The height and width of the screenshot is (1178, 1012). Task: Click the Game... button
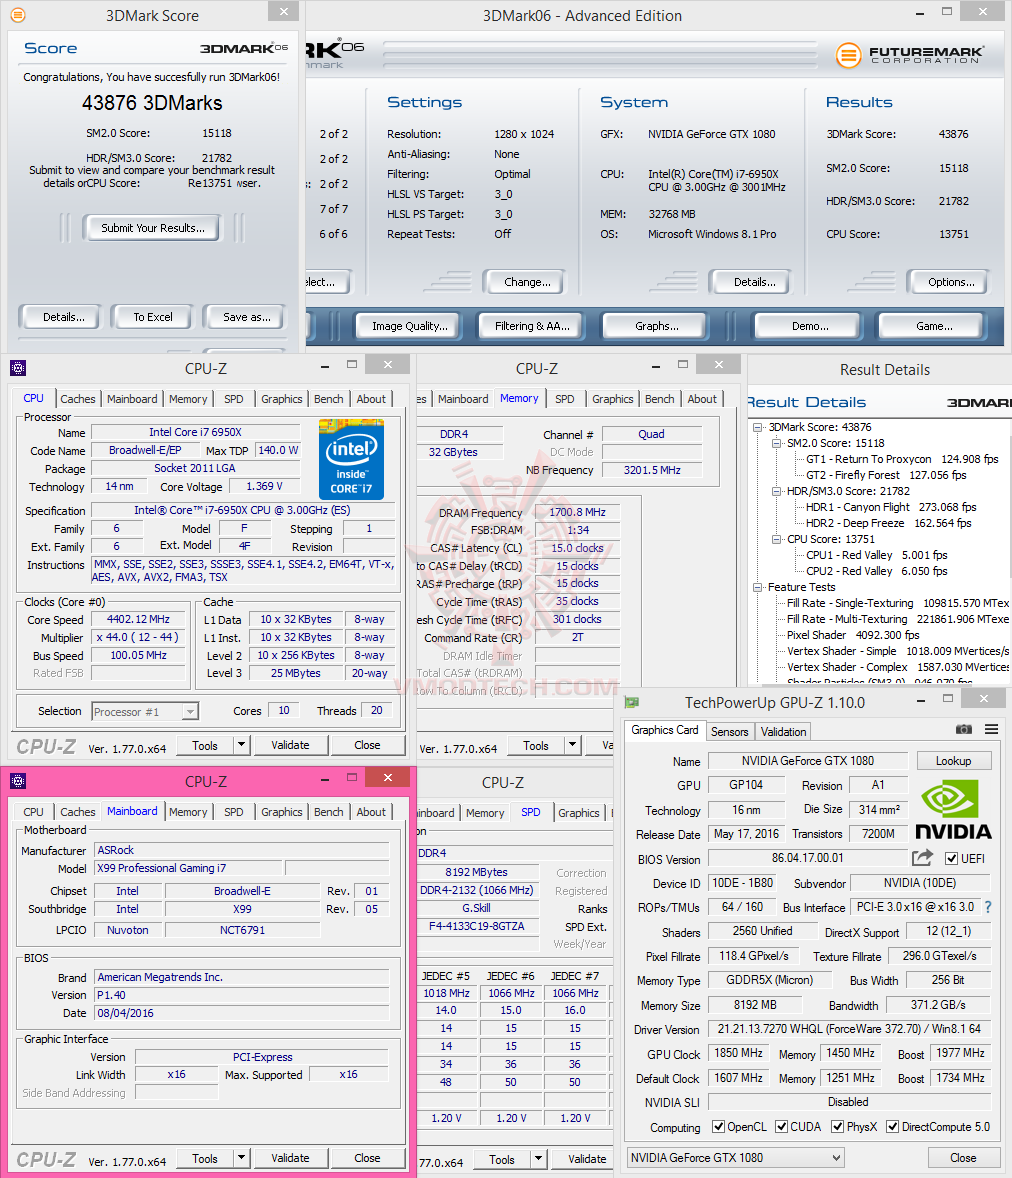click(x=934, y=326)
